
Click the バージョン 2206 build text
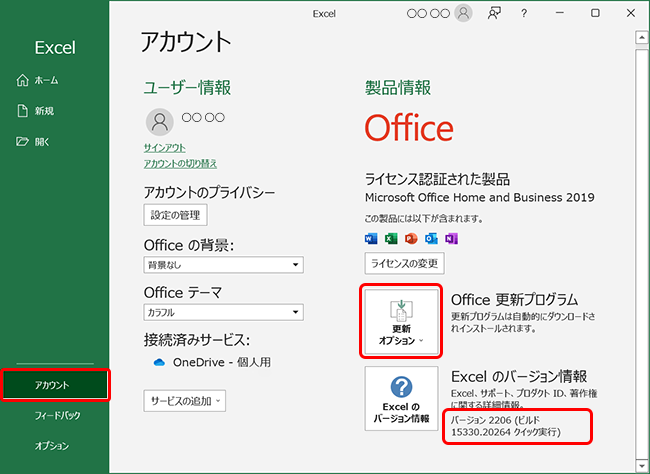[506, 426]
